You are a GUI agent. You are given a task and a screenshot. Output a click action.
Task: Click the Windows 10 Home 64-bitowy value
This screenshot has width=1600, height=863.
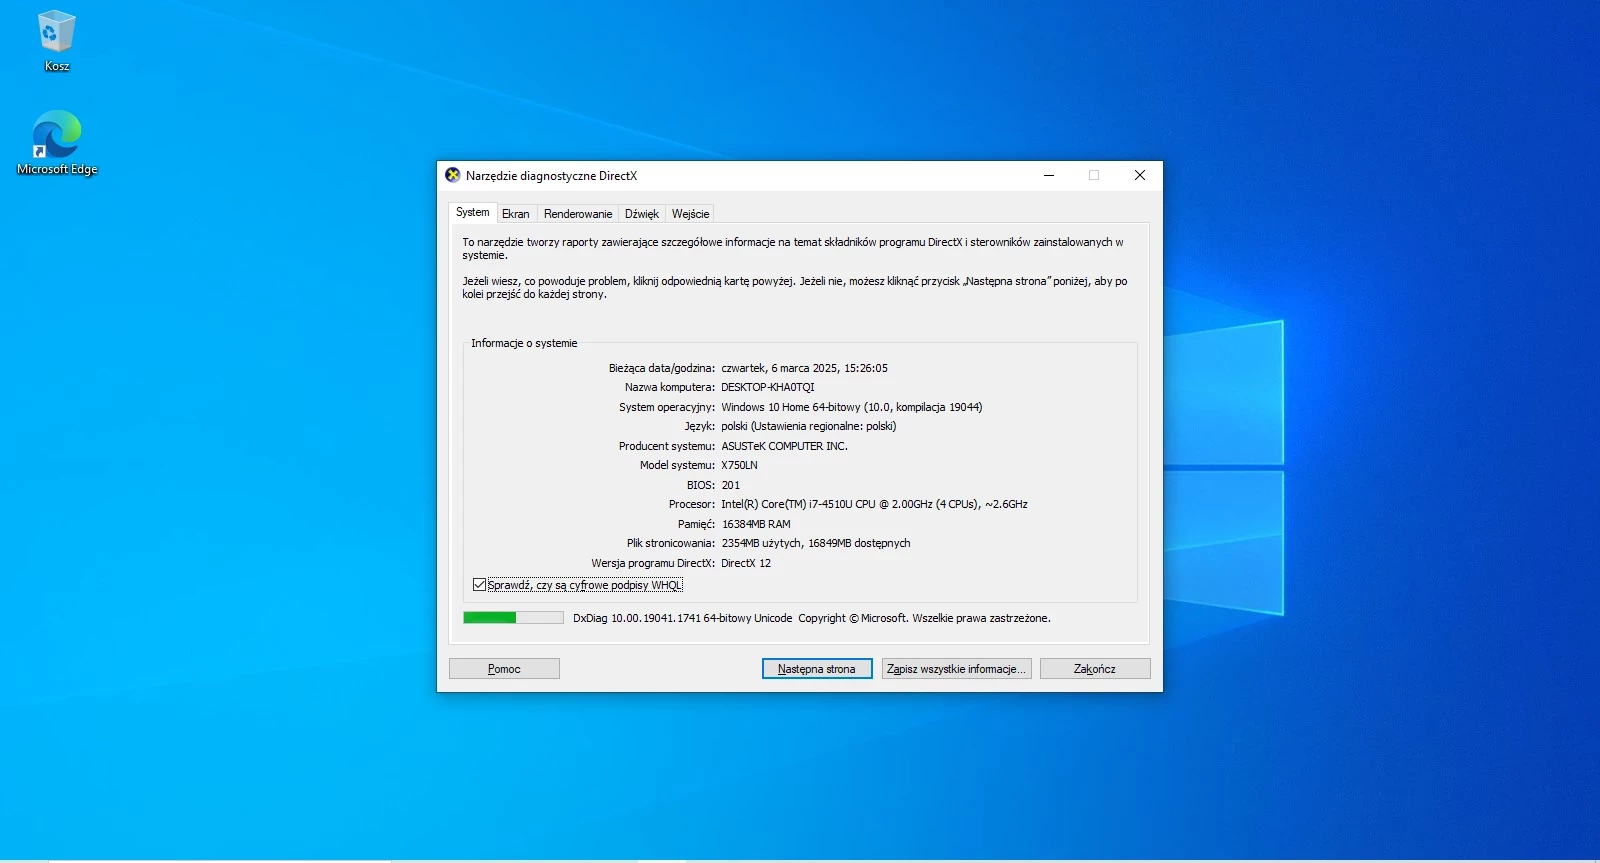[852, 407]
